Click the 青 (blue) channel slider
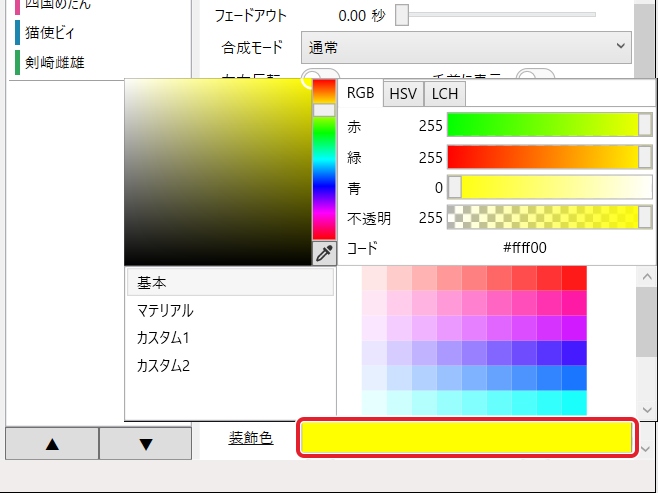The width and height of the screenshot is (658, 493). (549, 187)
